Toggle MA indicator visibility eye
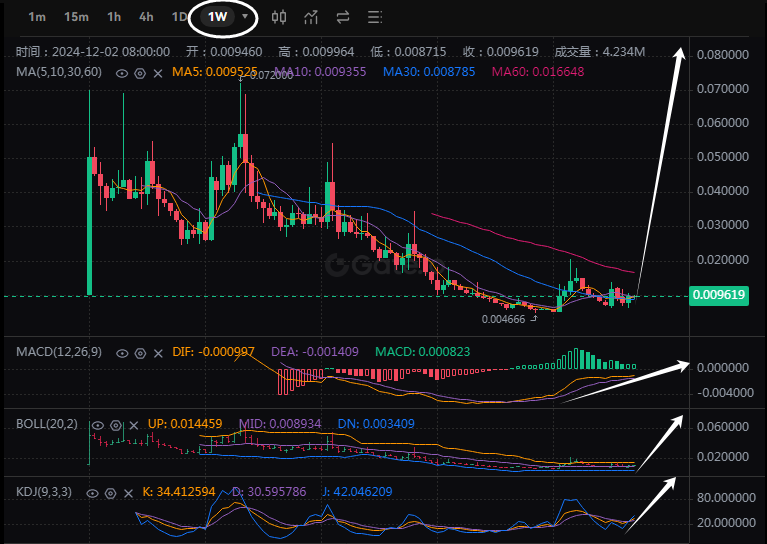This screenshot has width=767, height=544. pos(122,73)
